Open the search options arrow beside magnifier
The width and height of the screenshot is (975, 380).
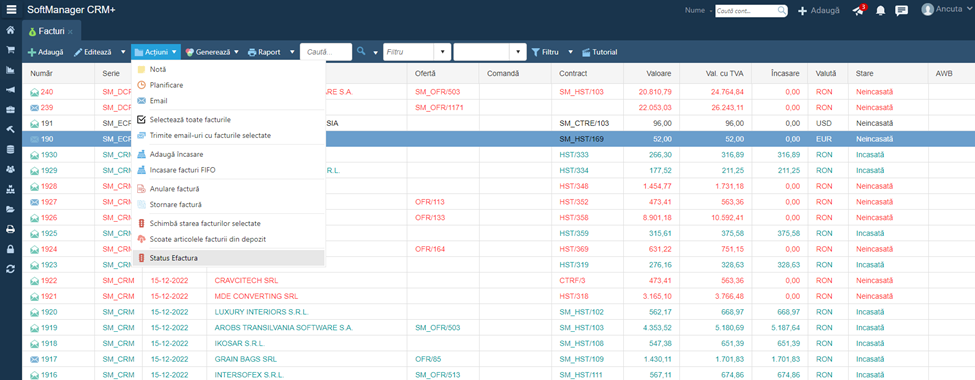(376, 52)
